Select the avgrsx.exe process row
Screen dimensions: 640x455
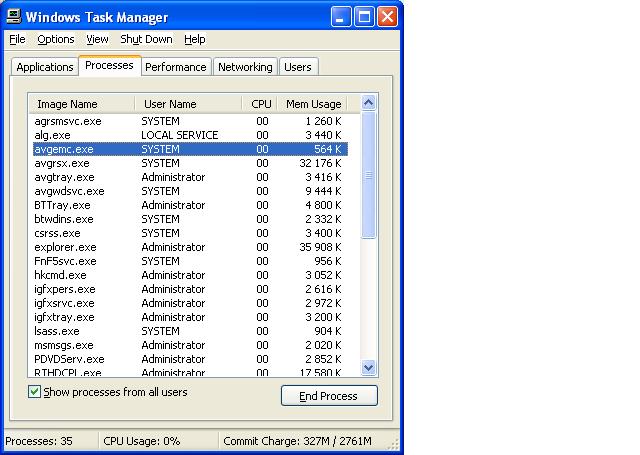190,163
